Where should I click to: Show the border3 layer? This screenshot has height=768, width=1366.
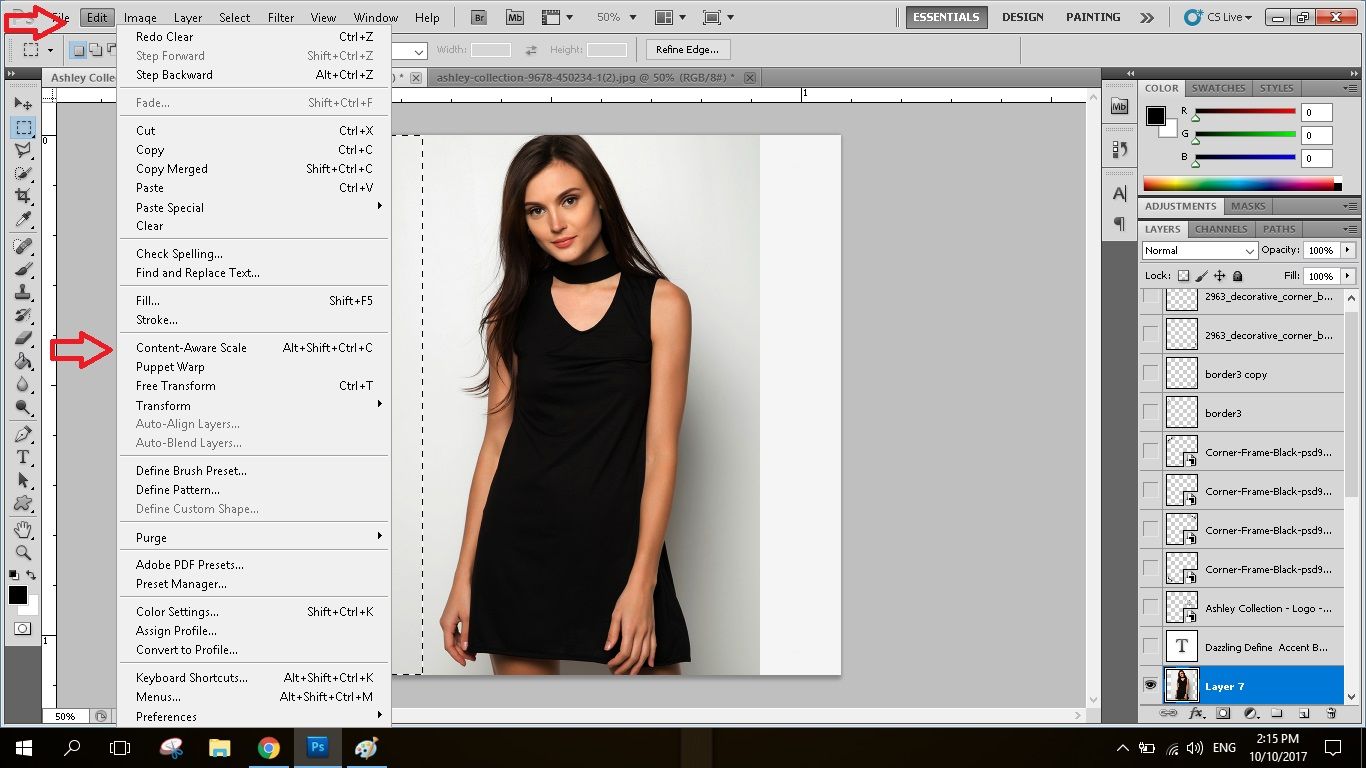[x=1151, y=413]
